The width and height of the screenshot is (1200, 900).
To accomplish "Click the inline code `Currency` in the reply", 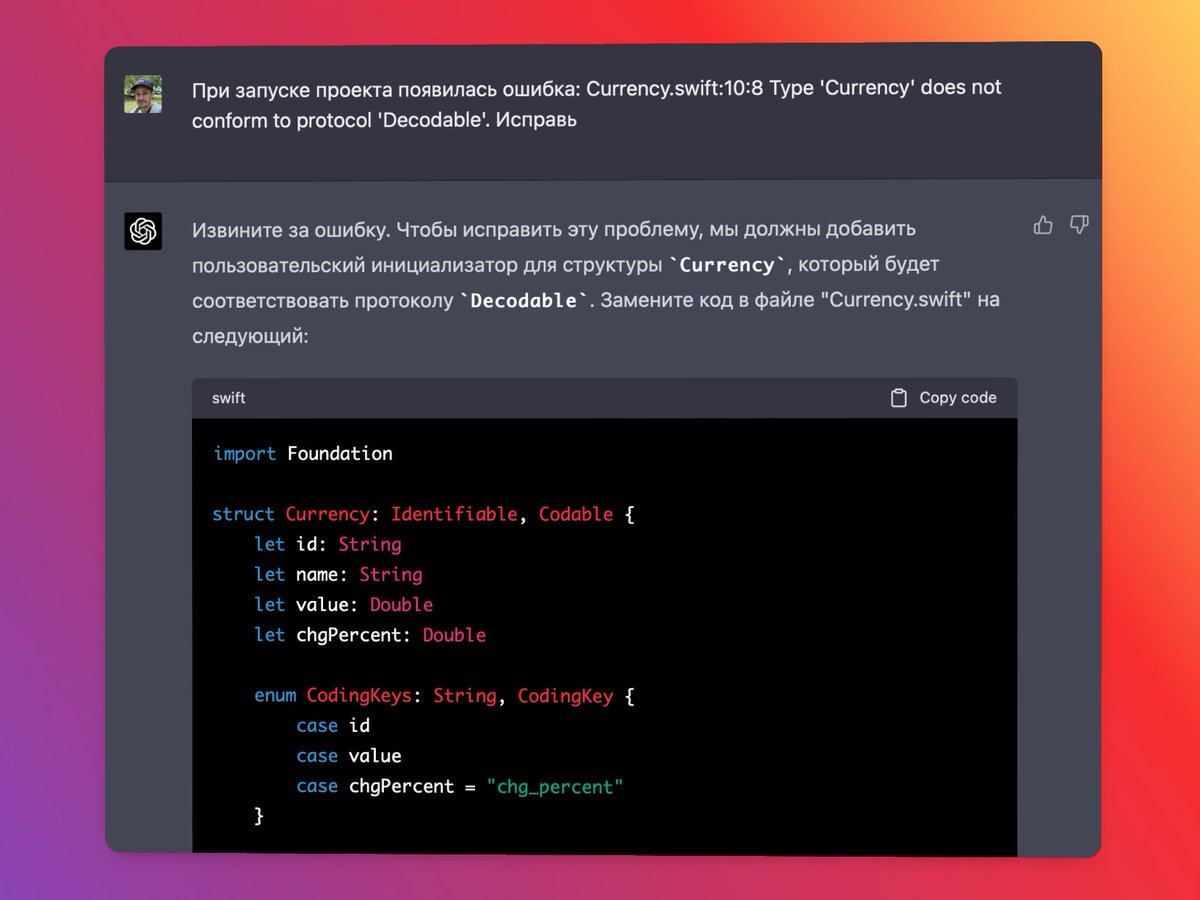I will coord(727,265).
